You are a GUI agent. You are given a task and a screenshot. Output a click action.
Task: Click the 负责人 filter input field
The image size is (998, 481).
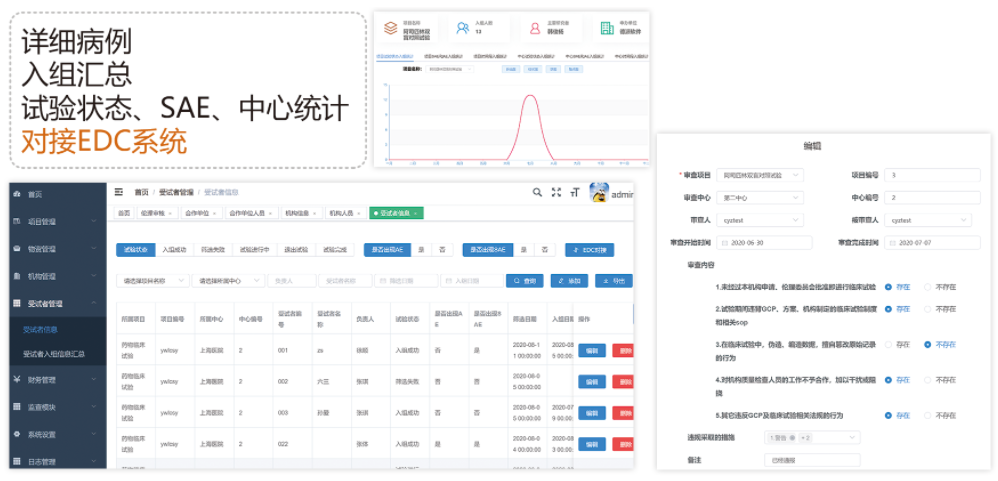(x=292, y=281)
